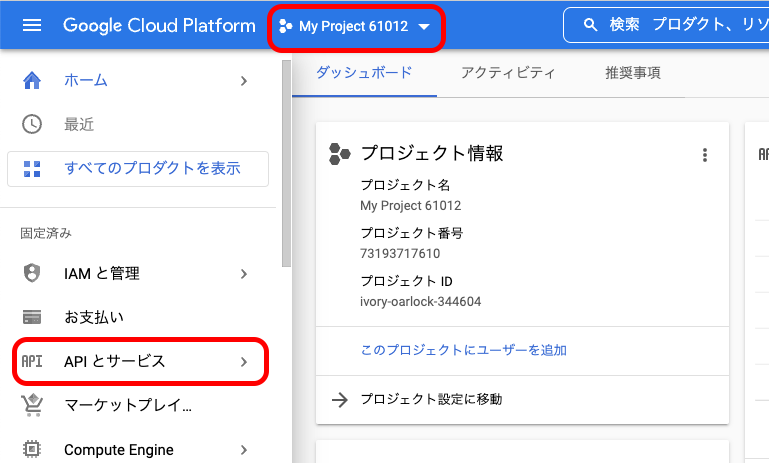Screen dimensions: 769x463
Task: Click the API icon in sidebar
Action: tap(32, 361)
